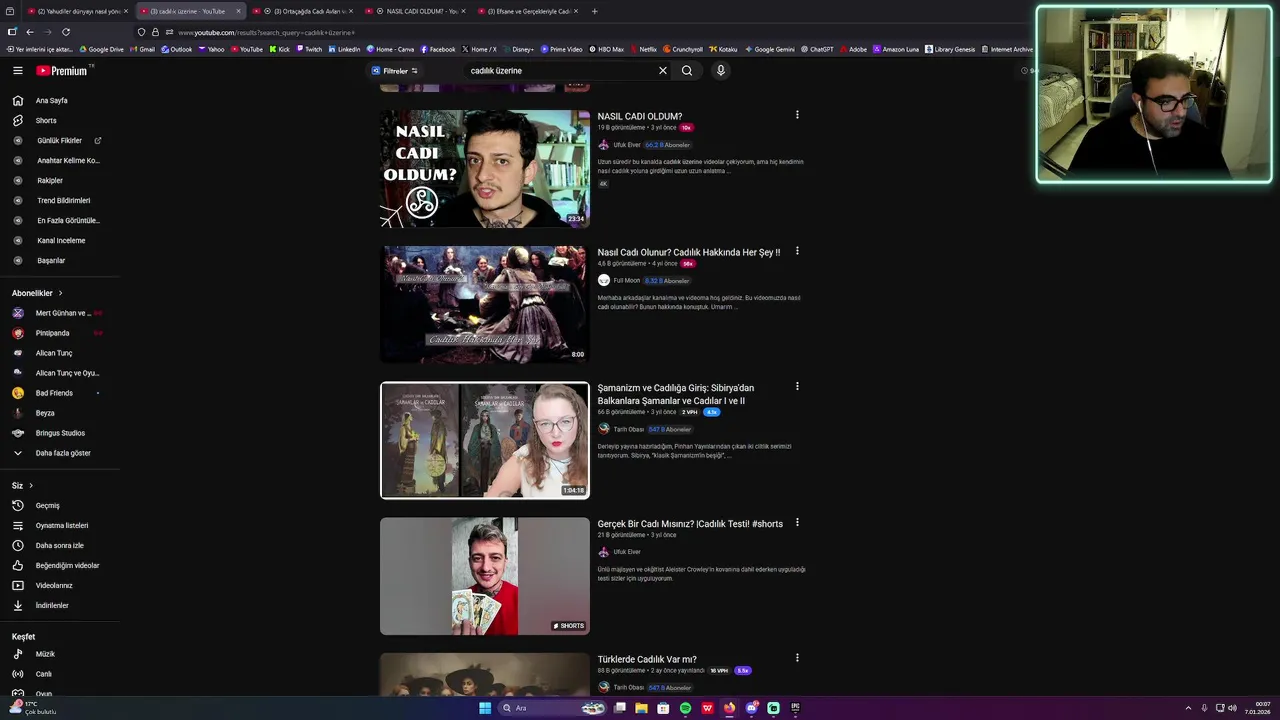
Task: Go to Ana Sayfa in the sidebar
Action: [x=51, y=101]
